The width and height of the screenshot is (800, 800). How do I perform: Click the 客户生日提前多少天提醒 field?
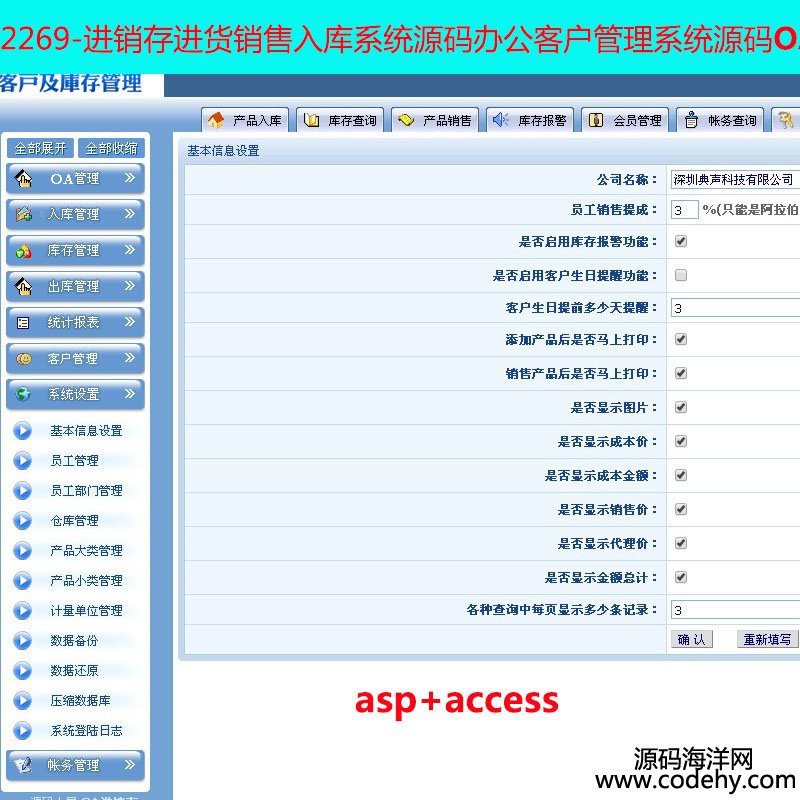click(735, 308)
